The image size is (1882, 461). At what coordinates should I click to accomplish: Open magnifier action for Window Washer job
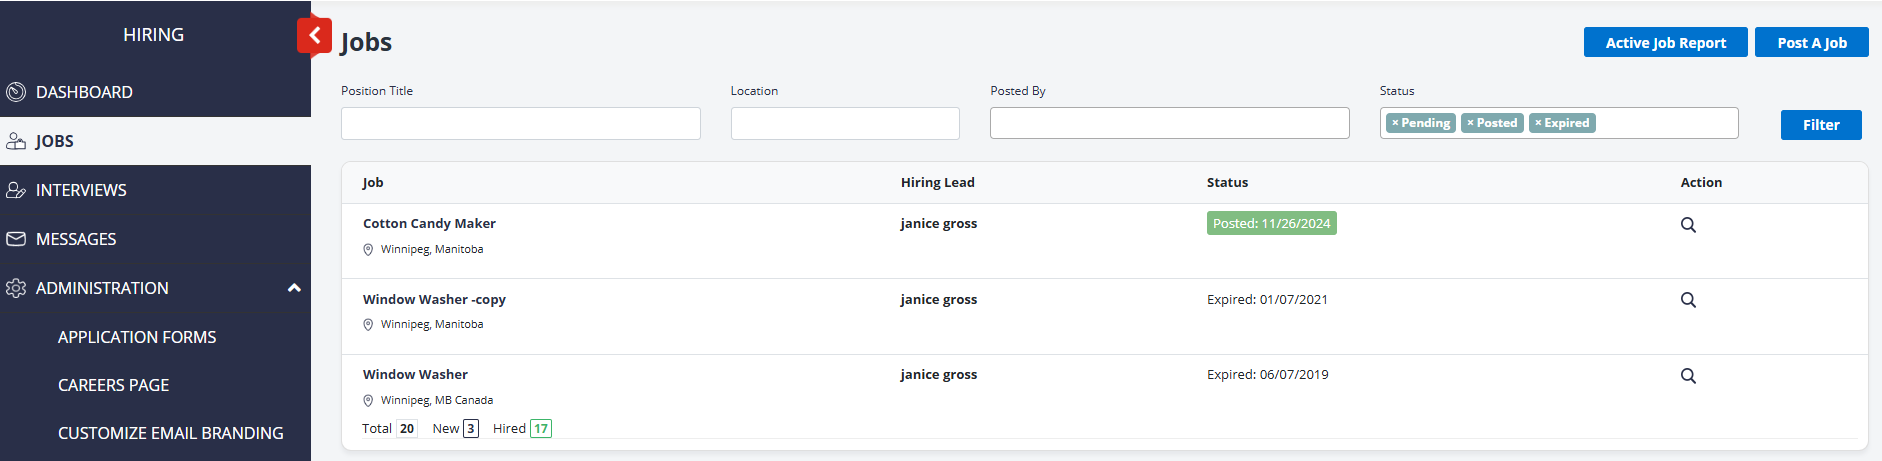point(1688,376)
